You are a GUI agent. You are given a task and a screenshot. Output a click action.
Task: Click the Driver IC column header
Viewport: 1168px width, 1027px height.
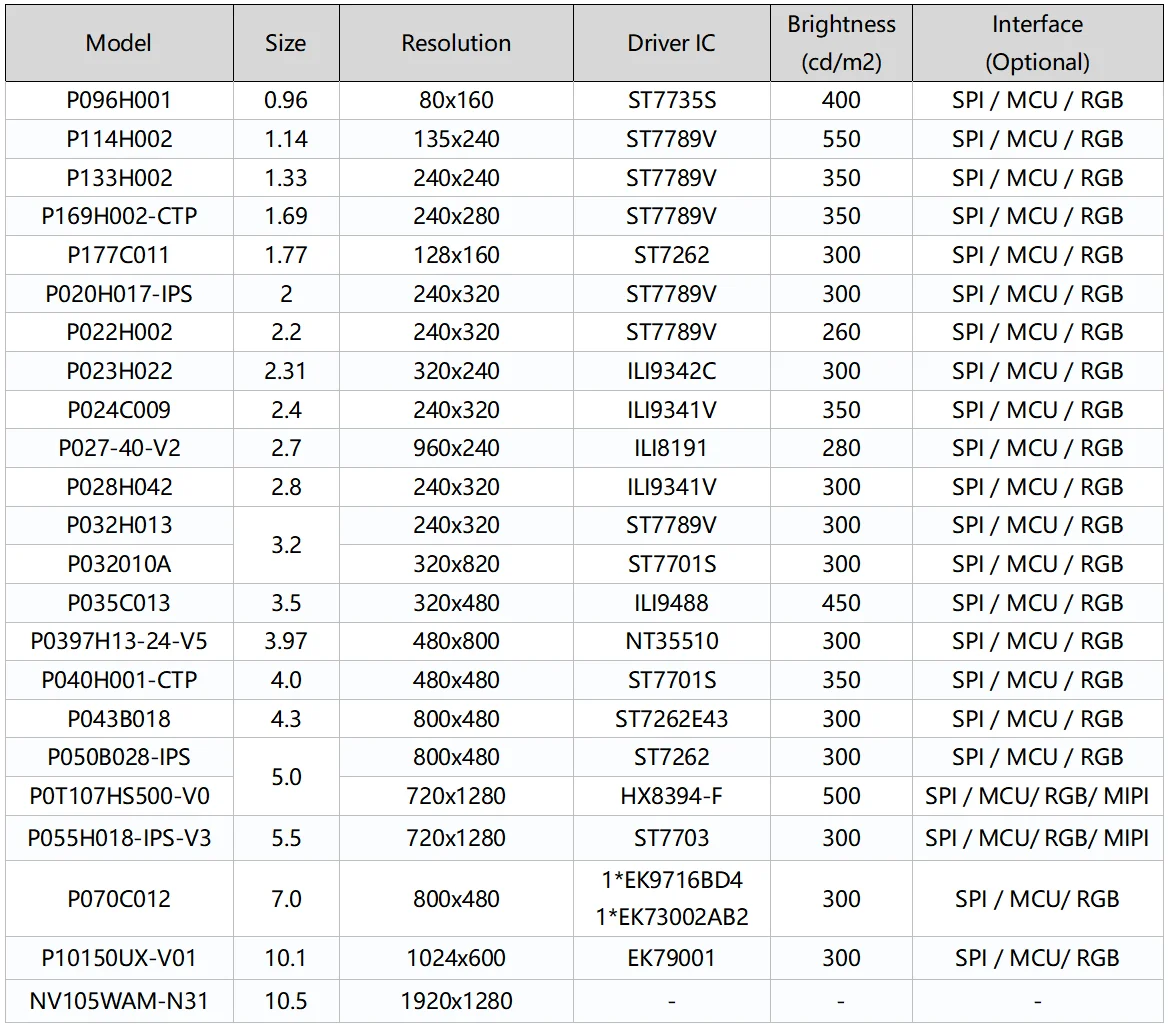pyautogui.click(x=671, y=43)
